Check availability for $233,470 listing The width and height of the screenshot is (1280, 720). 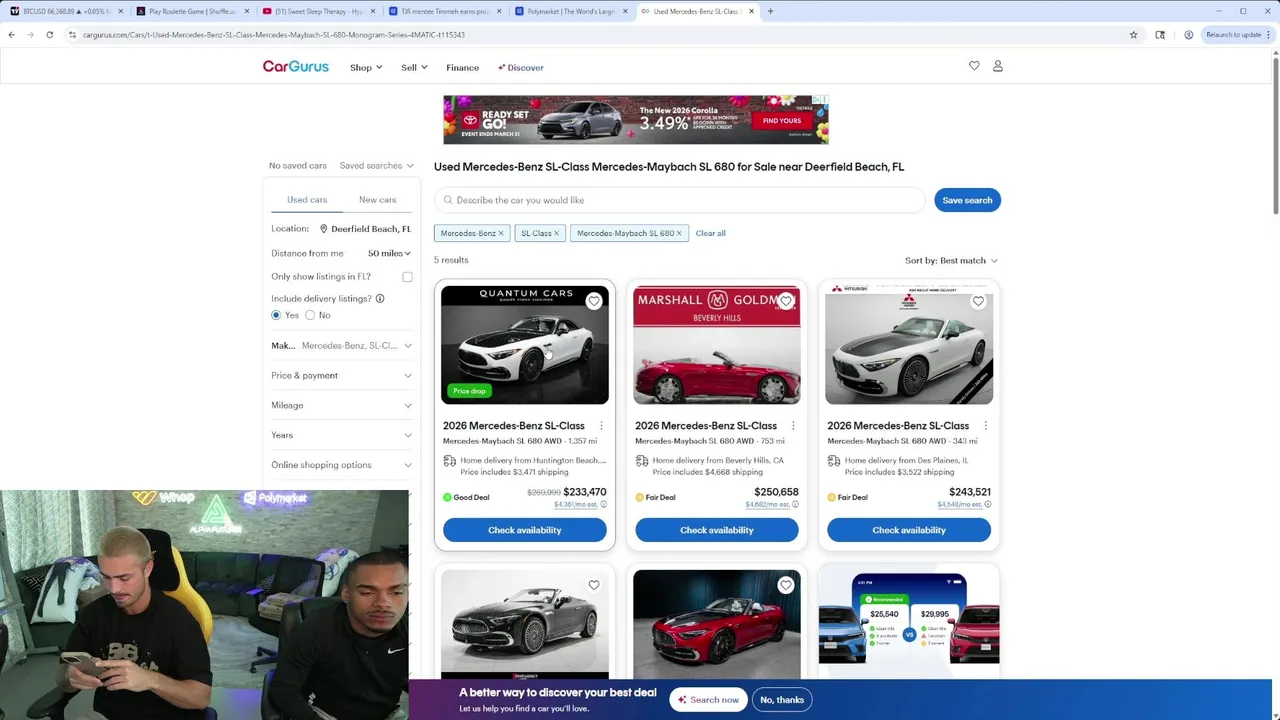pos(525,530)
